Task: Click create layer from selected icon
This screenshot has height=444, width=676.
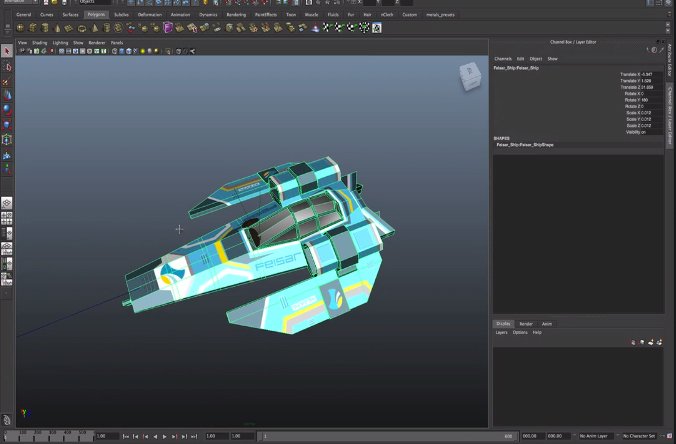Action: pyautogui.click(x=659, y=342)
